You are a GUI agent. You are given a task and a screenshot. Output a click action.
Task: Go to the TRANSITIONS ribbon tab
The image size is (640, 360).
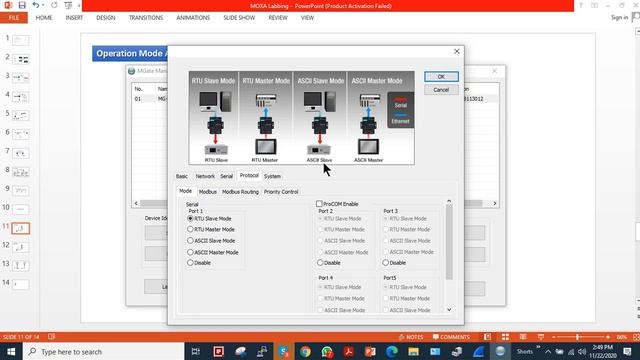[x=146, y=18]
